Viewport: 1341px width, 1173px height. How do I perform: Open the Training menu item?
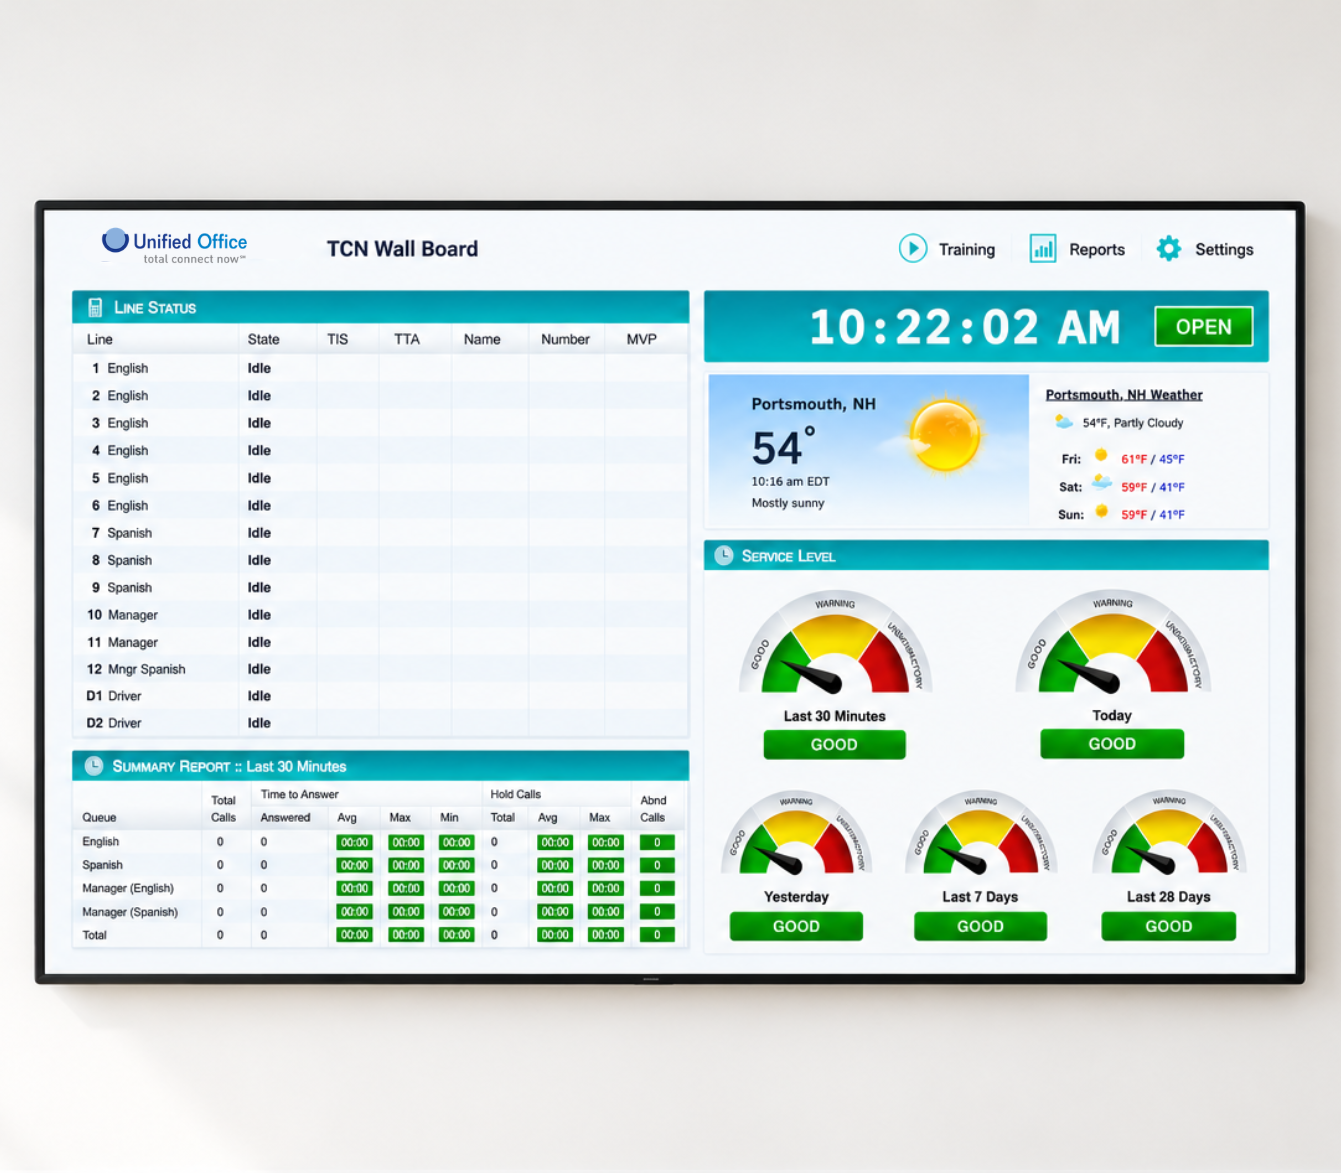pyautogui.click(x=966, y=250)
